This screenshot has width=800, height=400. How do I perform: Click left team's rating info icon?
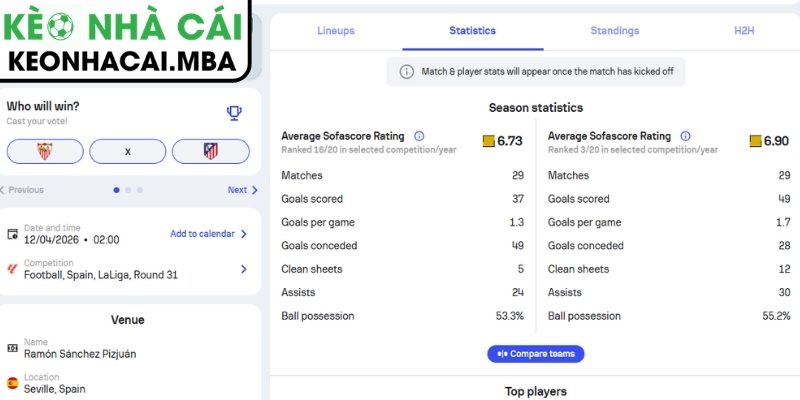419,136
